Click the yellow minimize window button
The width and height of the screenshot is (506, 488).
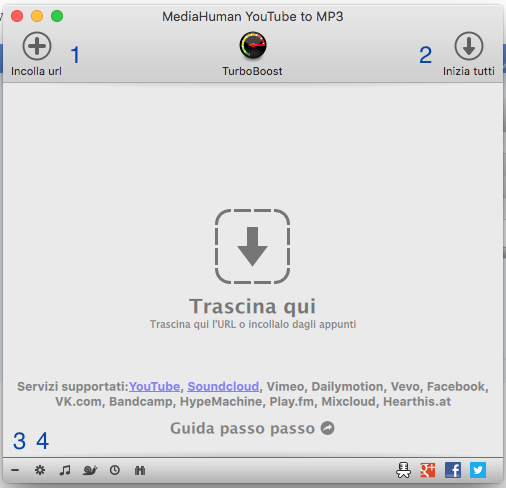point(37,16)
